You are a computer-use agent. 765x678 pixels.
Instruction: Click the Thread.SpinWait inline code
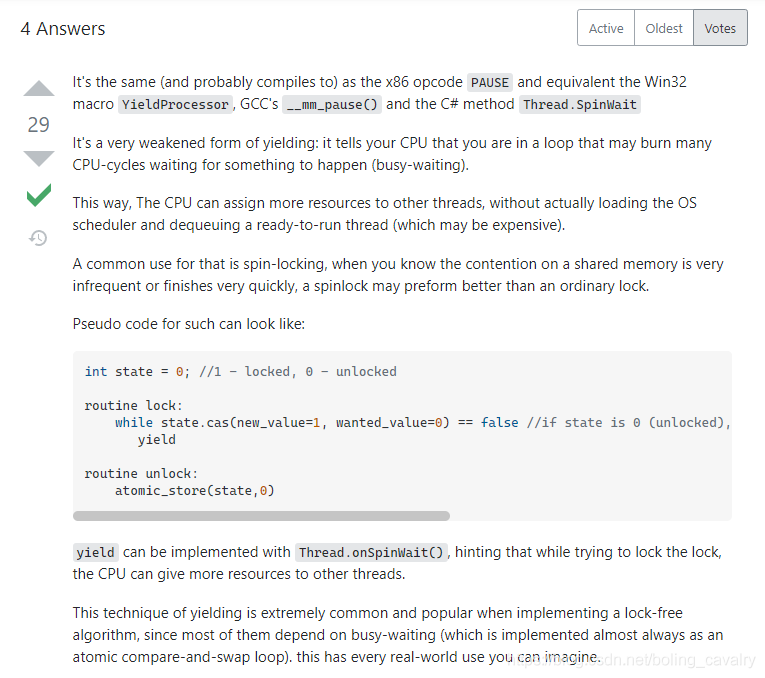pos(580,104)
